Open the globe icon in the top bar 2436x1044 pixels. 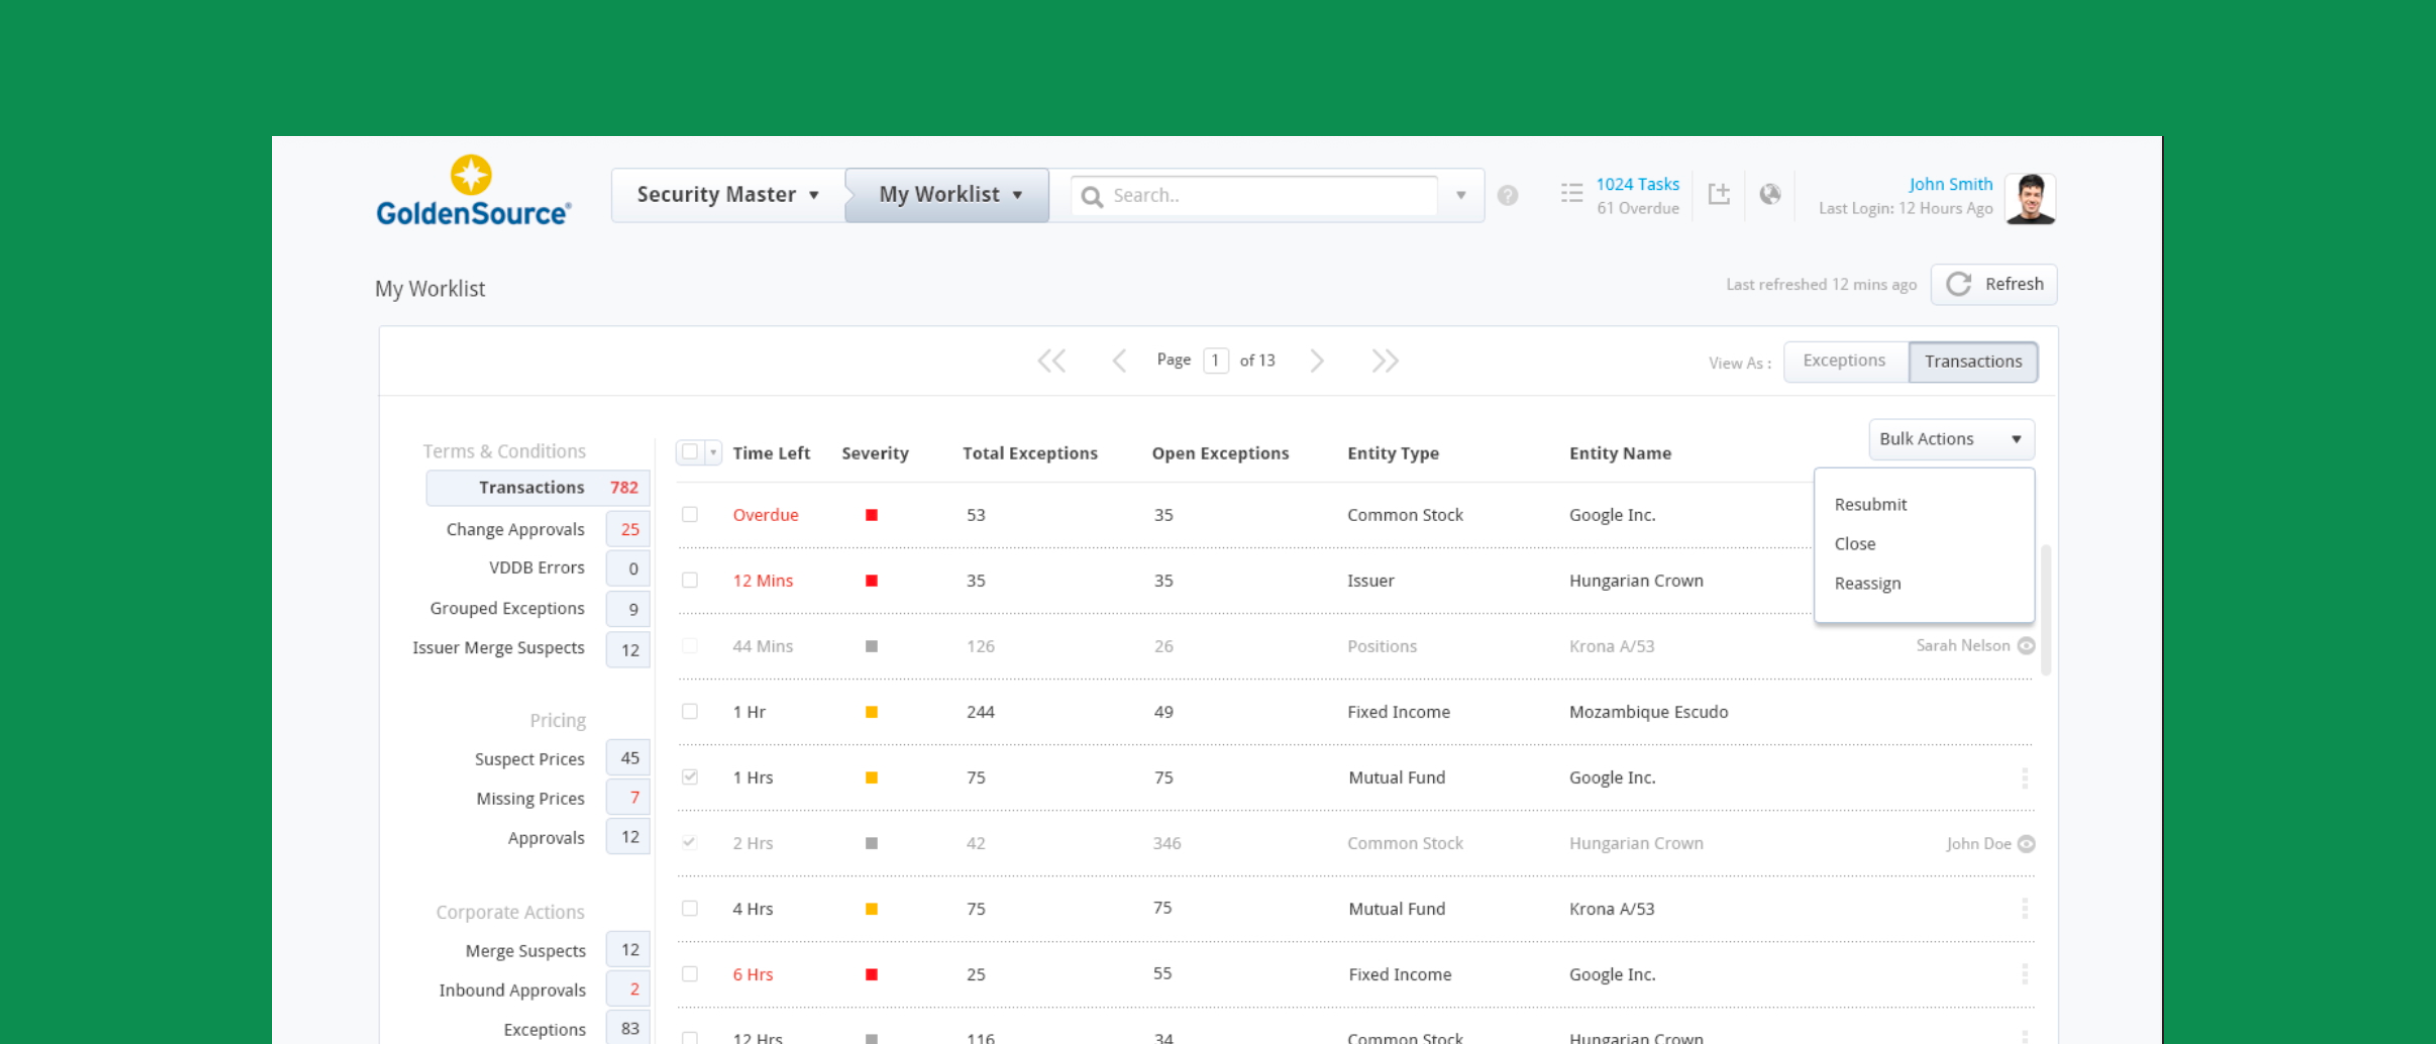pos(1771,195)
